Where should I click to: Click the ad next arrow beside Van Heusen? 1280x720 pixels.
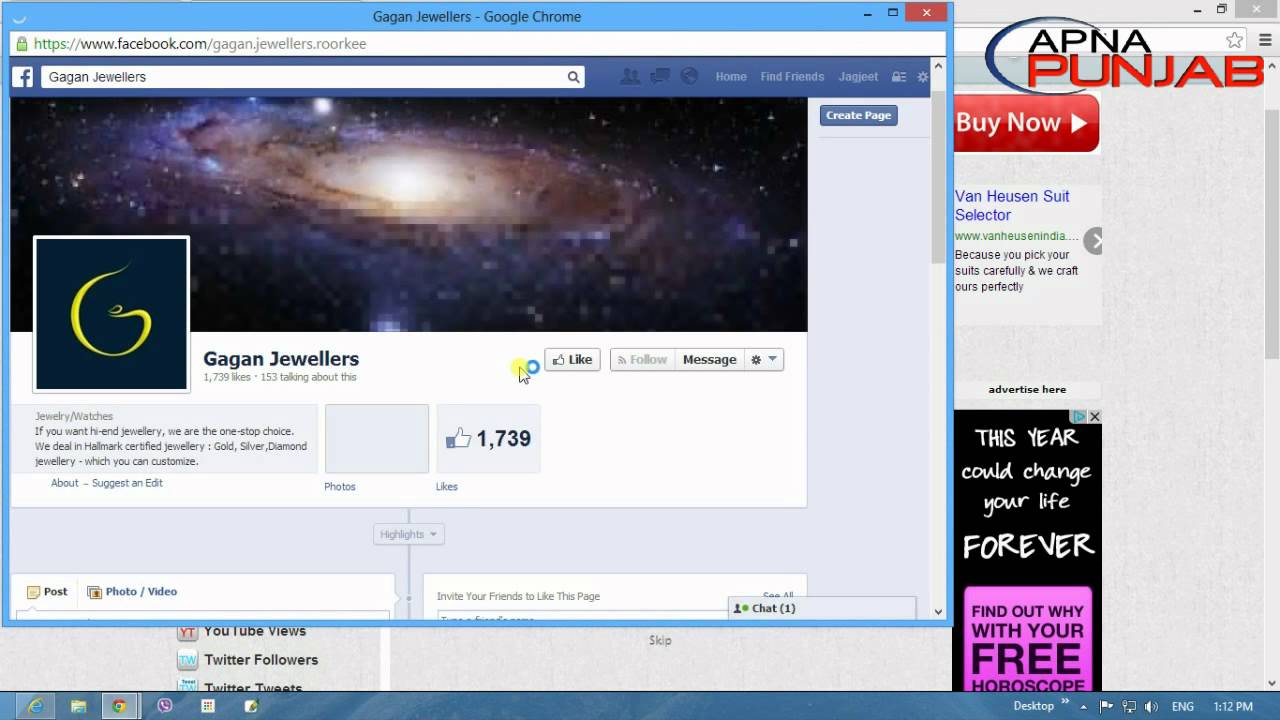click(x=1094, y=241)
